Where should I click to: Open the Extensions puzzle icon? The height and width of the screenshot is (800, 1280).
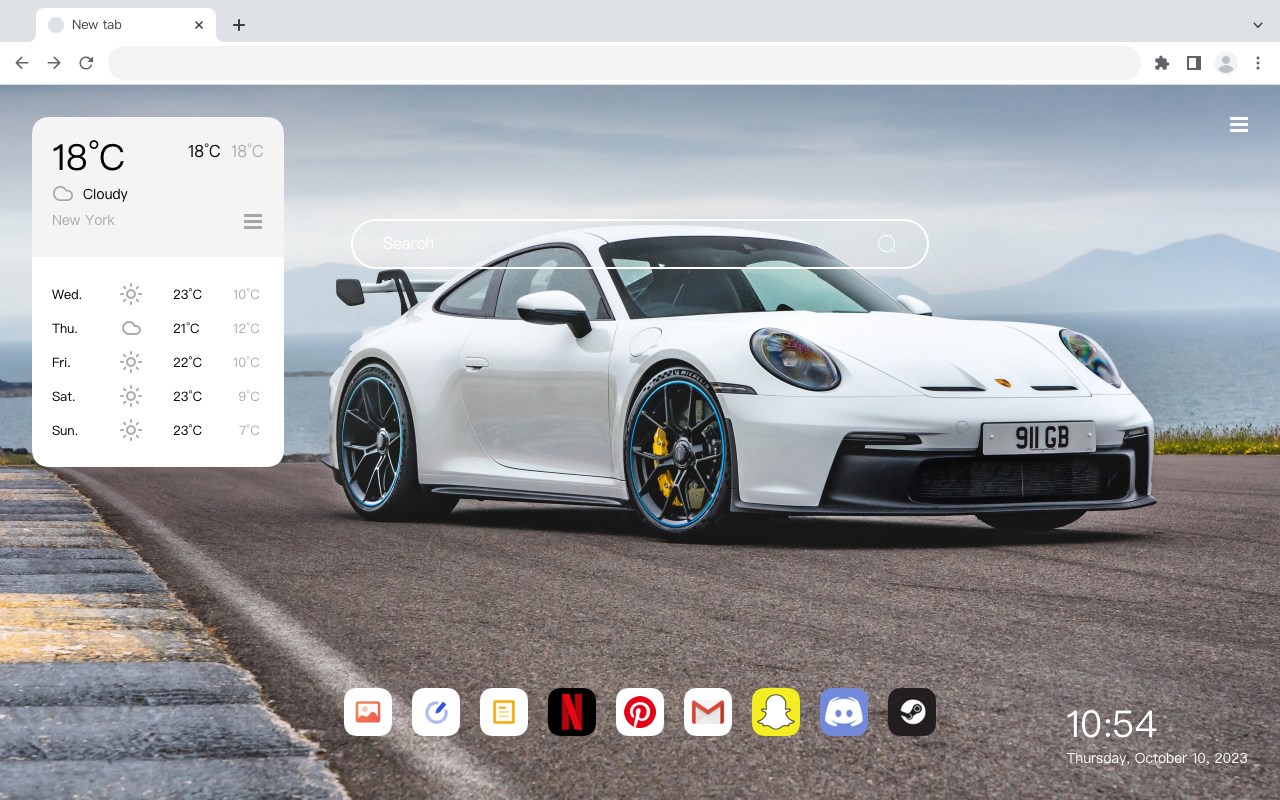click(x=1161, y=63)
